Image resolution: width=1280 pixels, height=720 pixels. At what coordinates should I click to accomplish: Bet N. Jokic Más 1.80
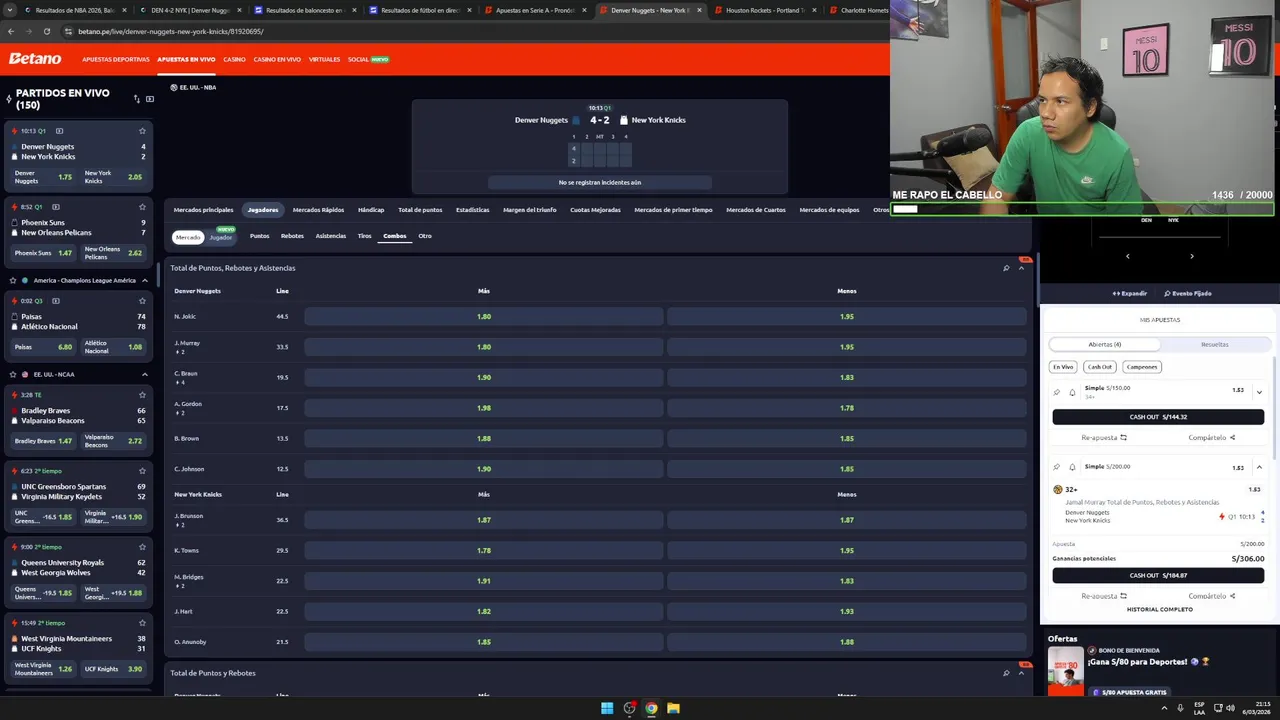point(484,316)
